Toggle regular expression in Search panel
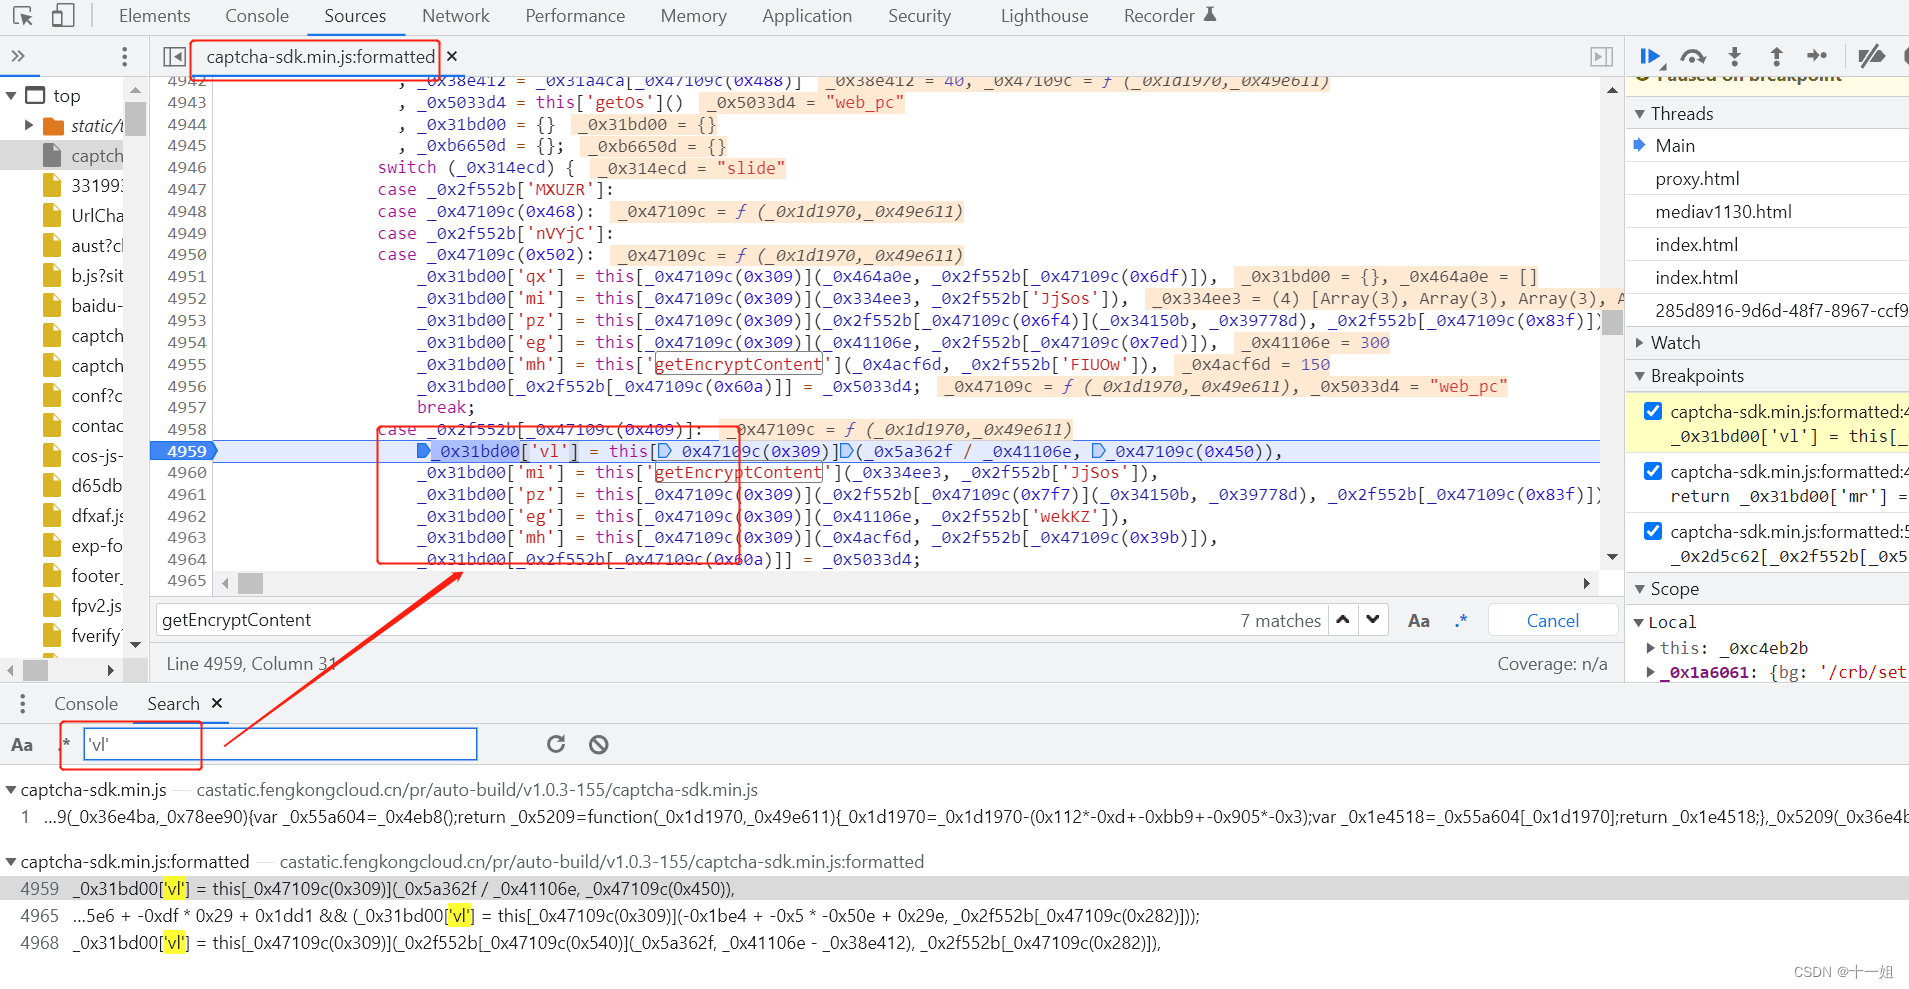 pyautogui.click(x=67, y=744)
